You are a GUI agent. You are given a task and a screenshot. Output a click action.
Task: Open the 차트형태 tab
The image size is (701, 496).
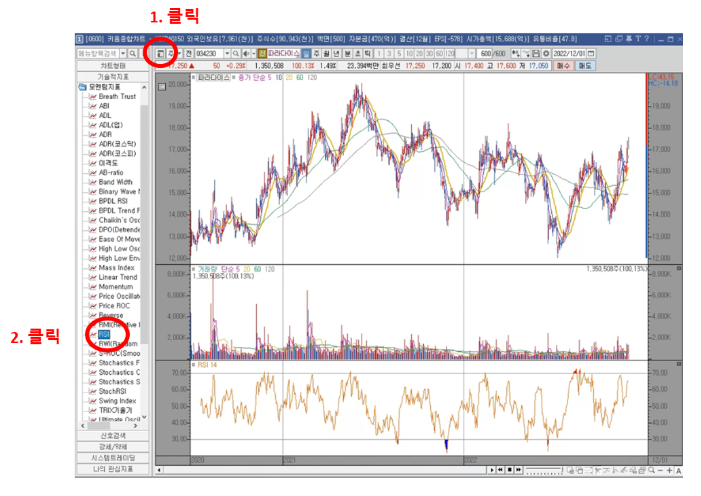[x=113, y=66]
